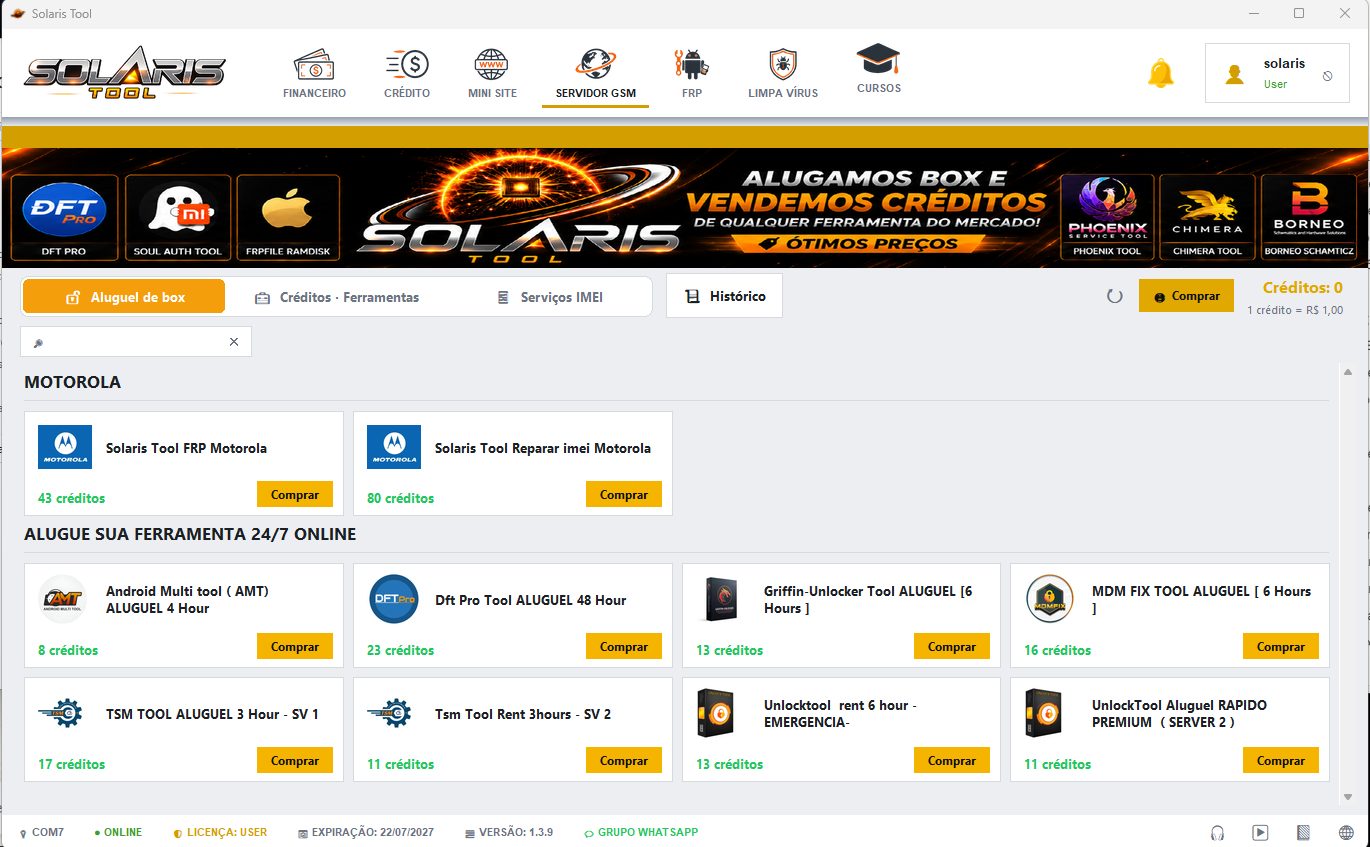Click the MDM Fix hexagon icon
The image size is (1370, 847).
coord(1050,599)
